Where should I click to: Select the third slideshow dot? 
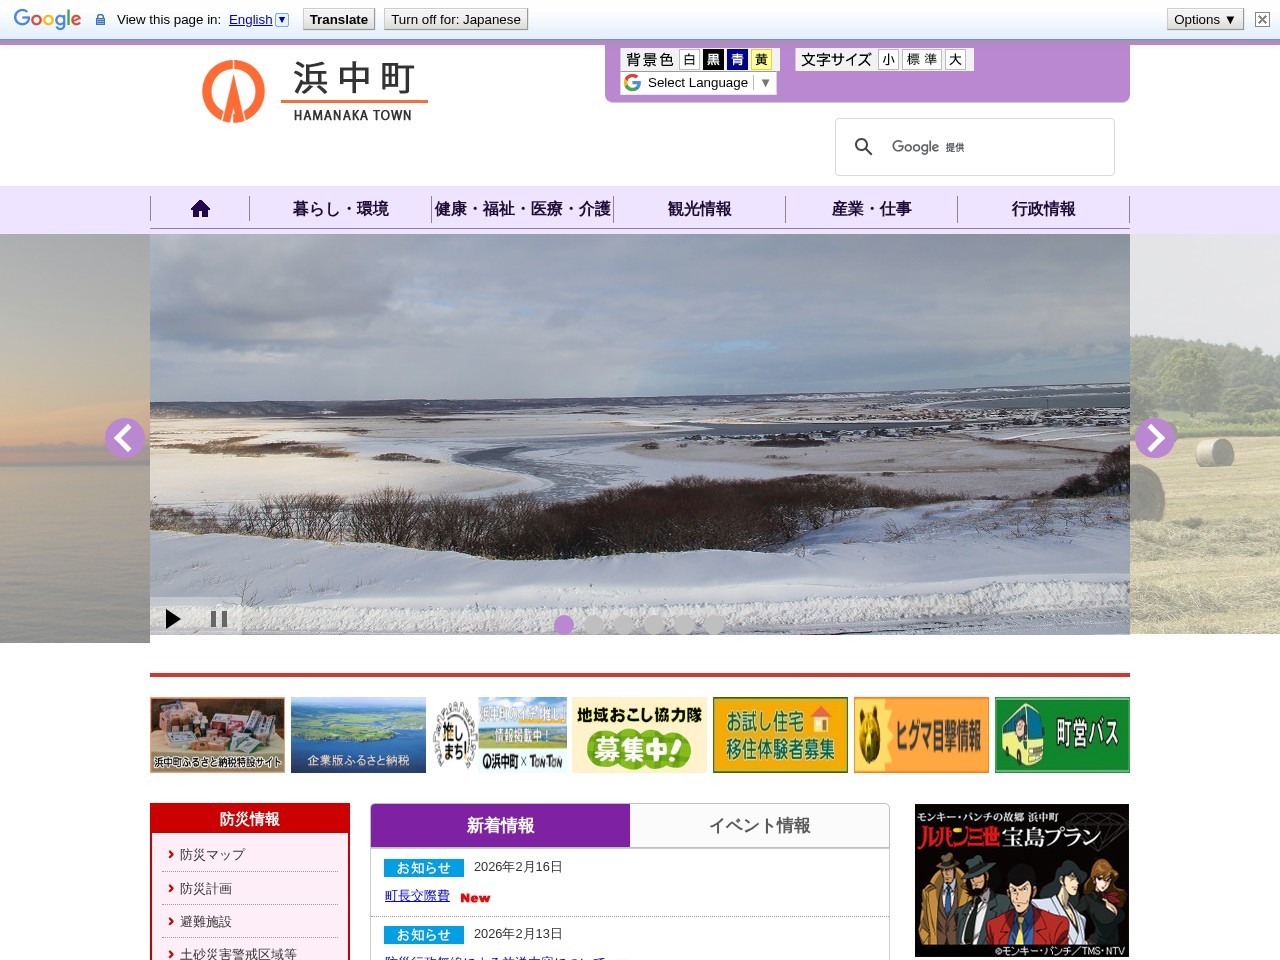click(624, 625)
